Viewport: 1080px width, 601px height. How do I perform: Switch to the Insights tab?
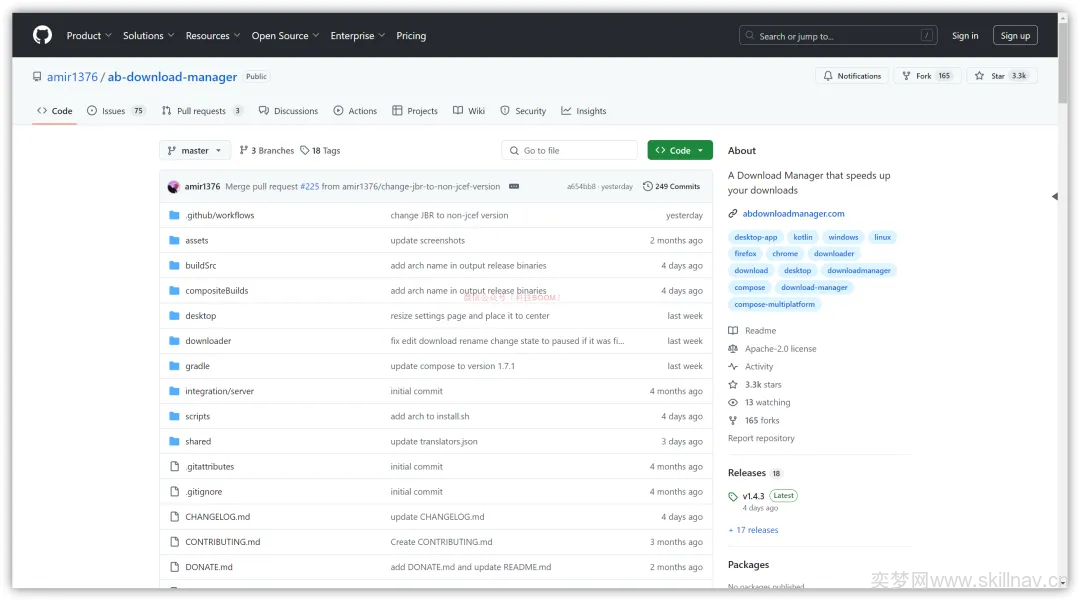(x=584, y=111)
